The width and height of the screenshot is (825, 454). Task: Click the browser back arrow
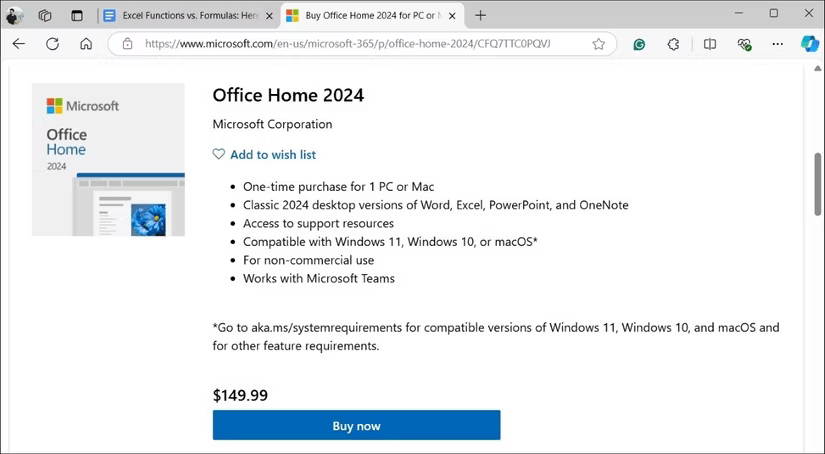19,44
